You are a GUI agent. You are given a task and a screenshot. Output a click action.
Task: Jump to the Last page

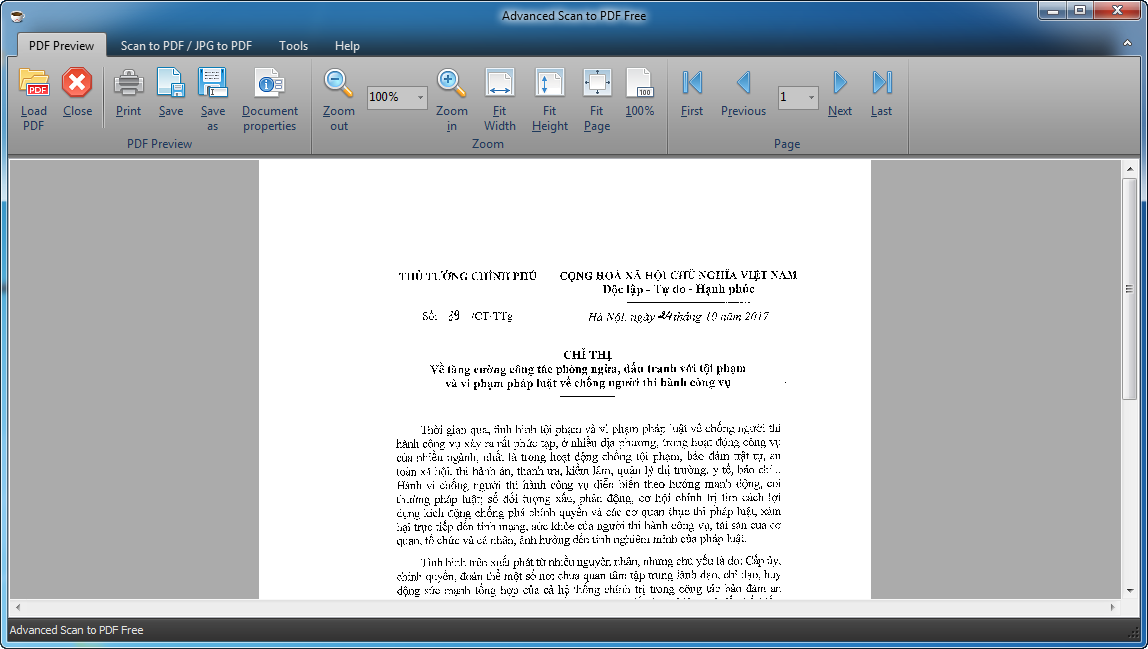tap(881, 84)
